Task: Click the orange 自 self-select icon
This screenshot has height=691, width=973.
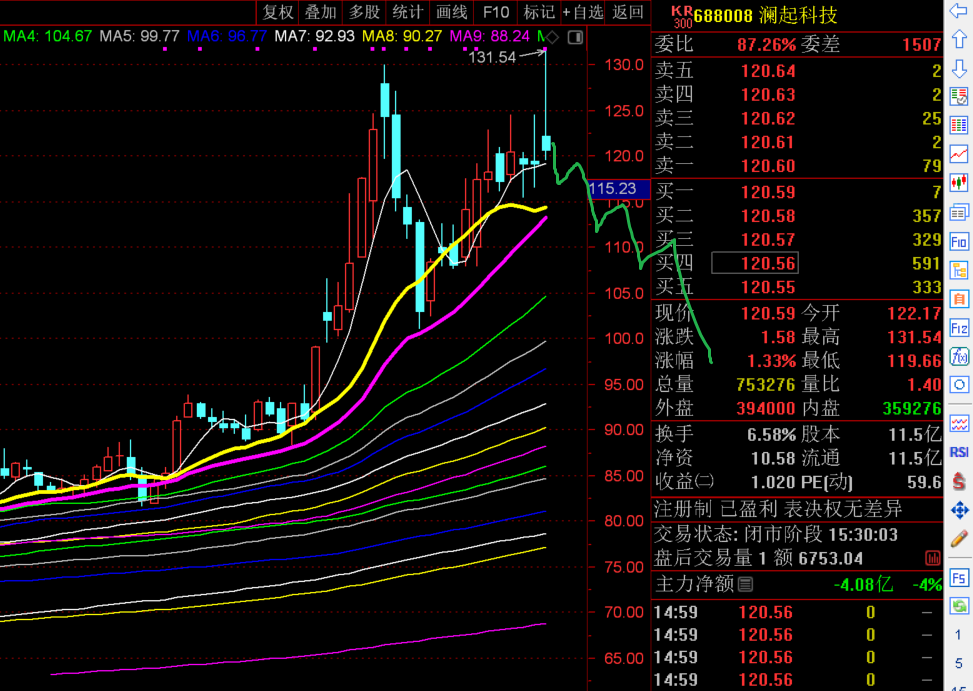Action: 959,299
